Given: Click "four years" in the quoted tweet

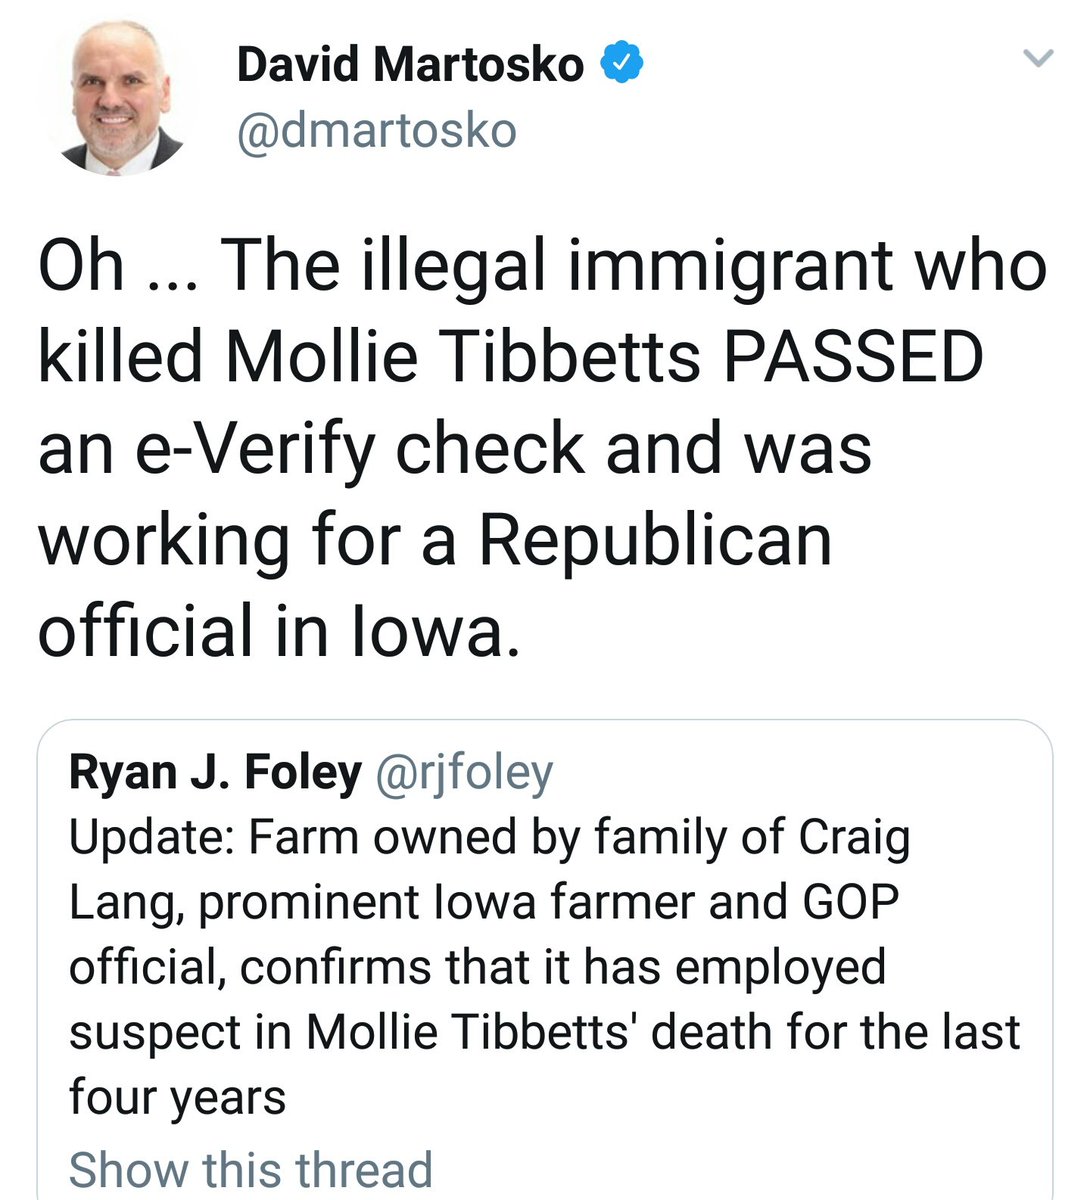Looking at the screenshot, I should [177, 1096].
